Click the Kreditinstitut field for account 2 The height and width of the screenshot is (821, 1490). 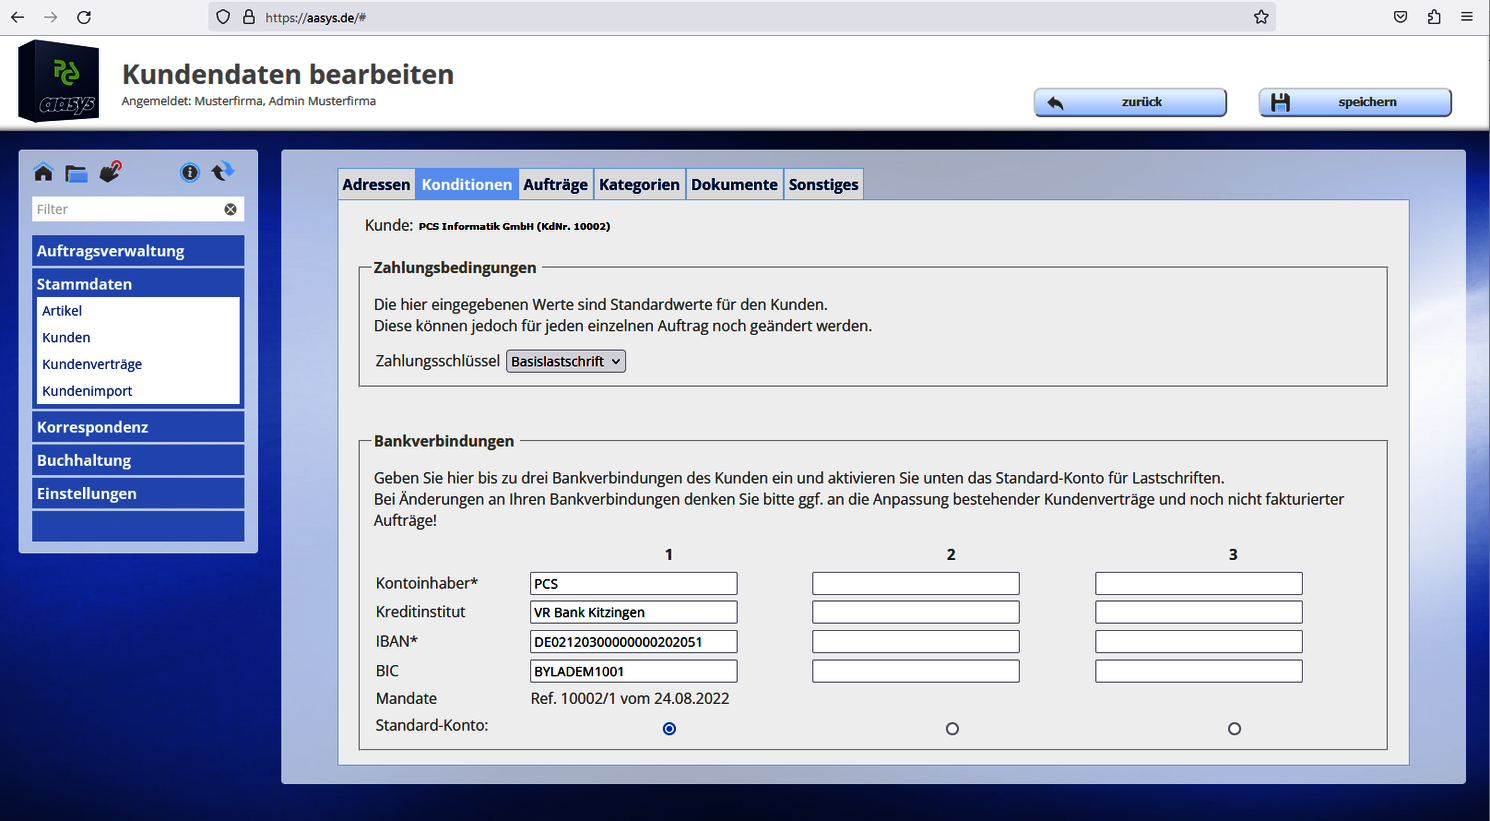pos(916,612)
